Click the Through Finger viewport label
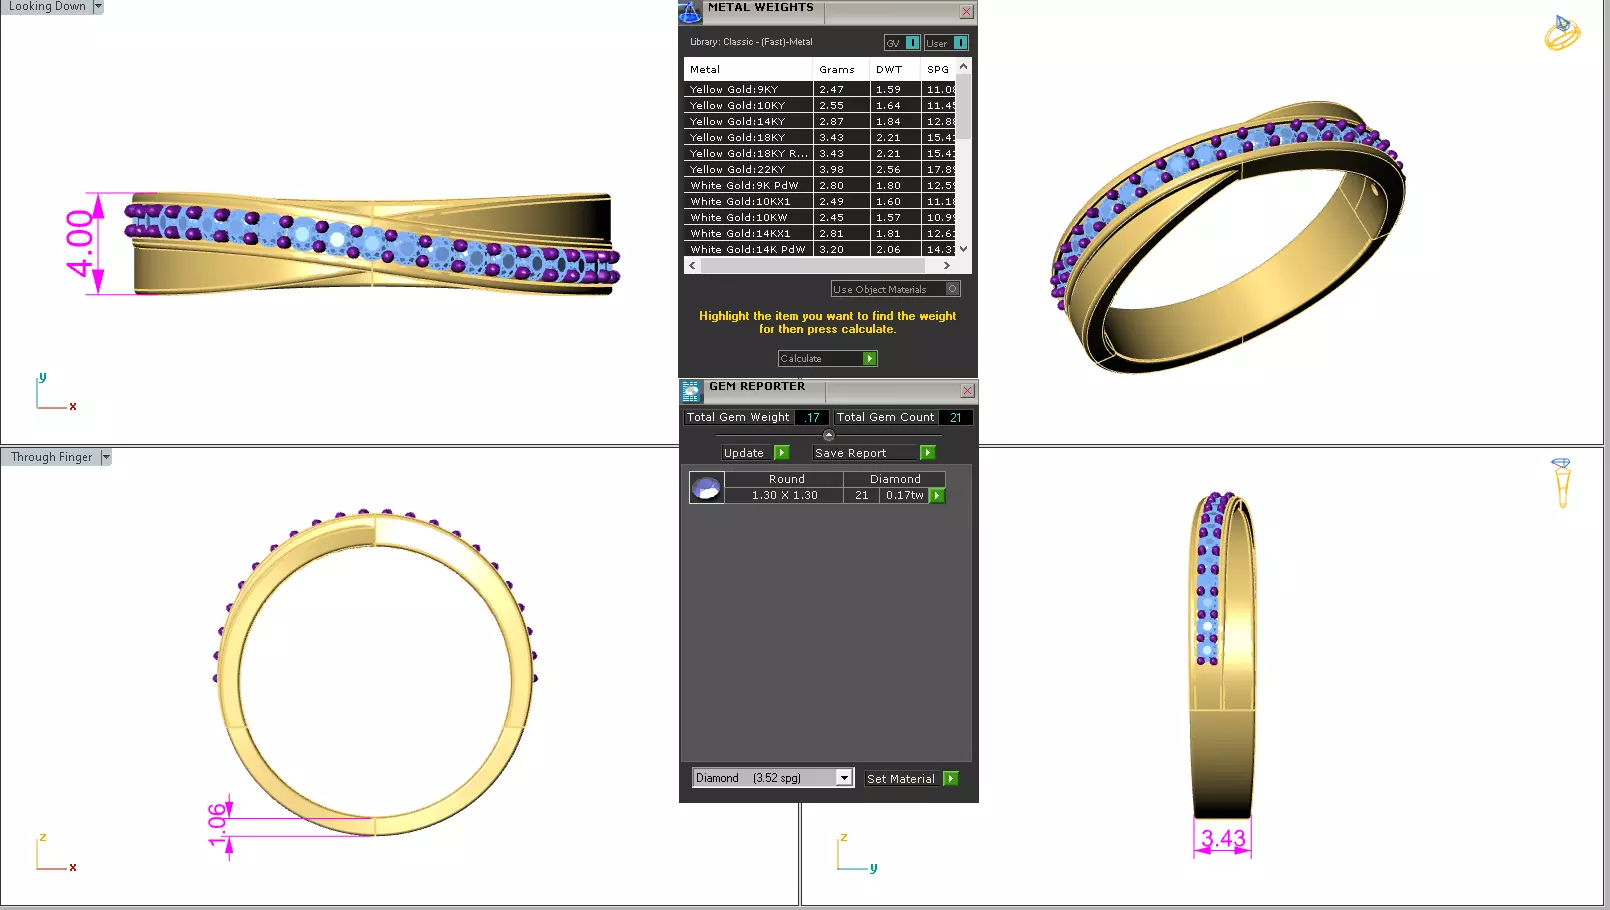This screenshot has width=1610, height=910. (51, 457)
